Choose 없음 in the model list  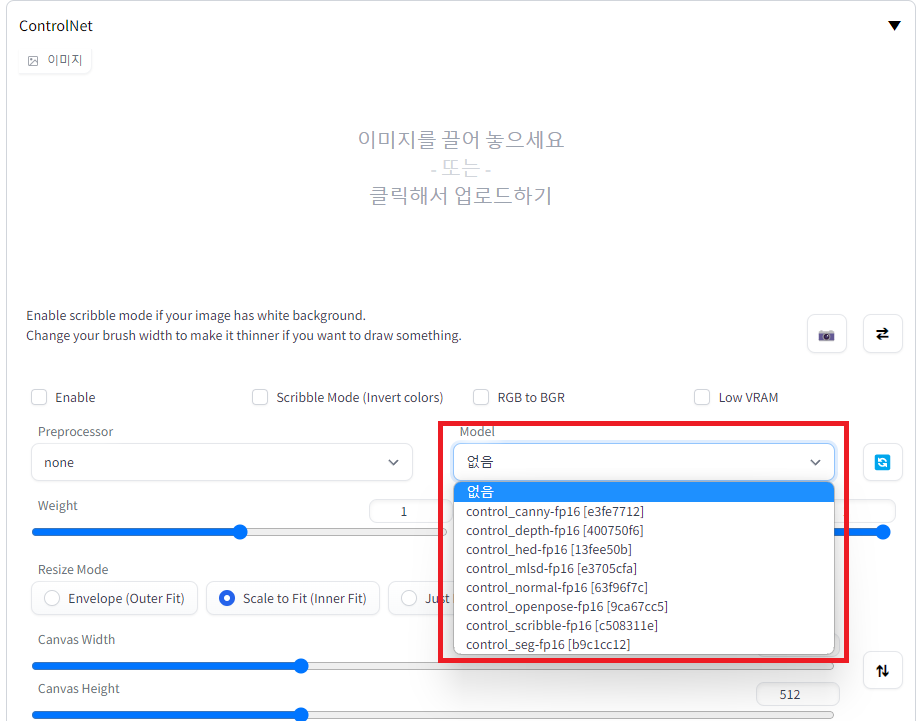pos(480,491)
